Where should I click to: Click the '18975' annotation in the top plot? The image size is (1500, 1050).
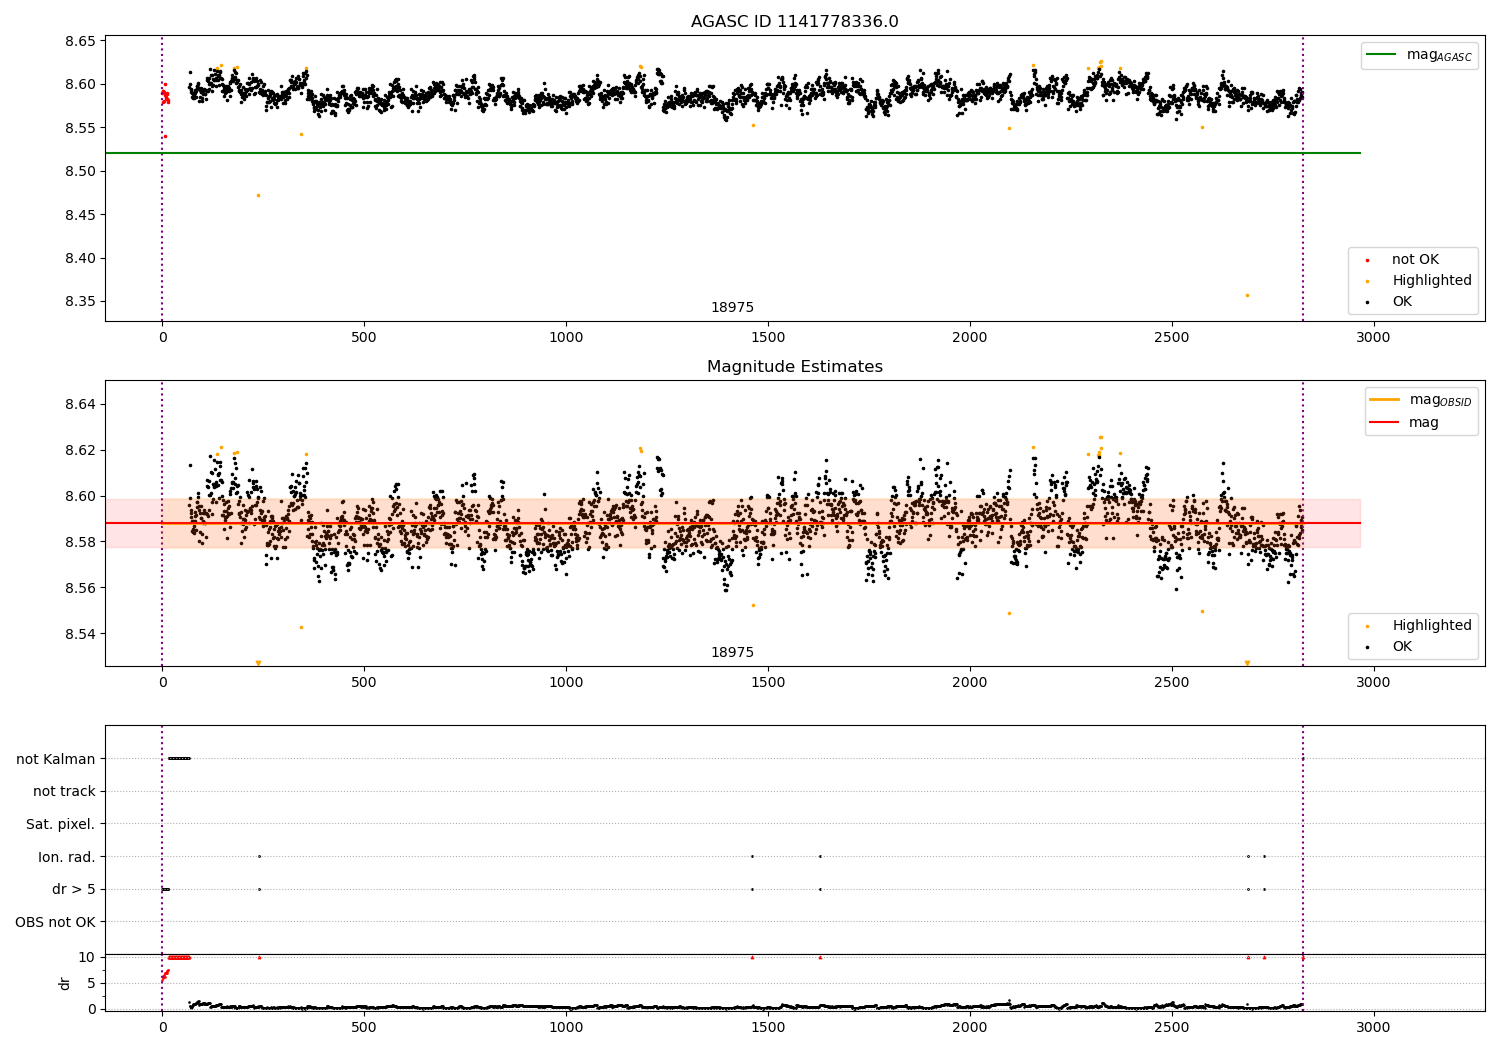pyautogui.click(x=732, y=308)
